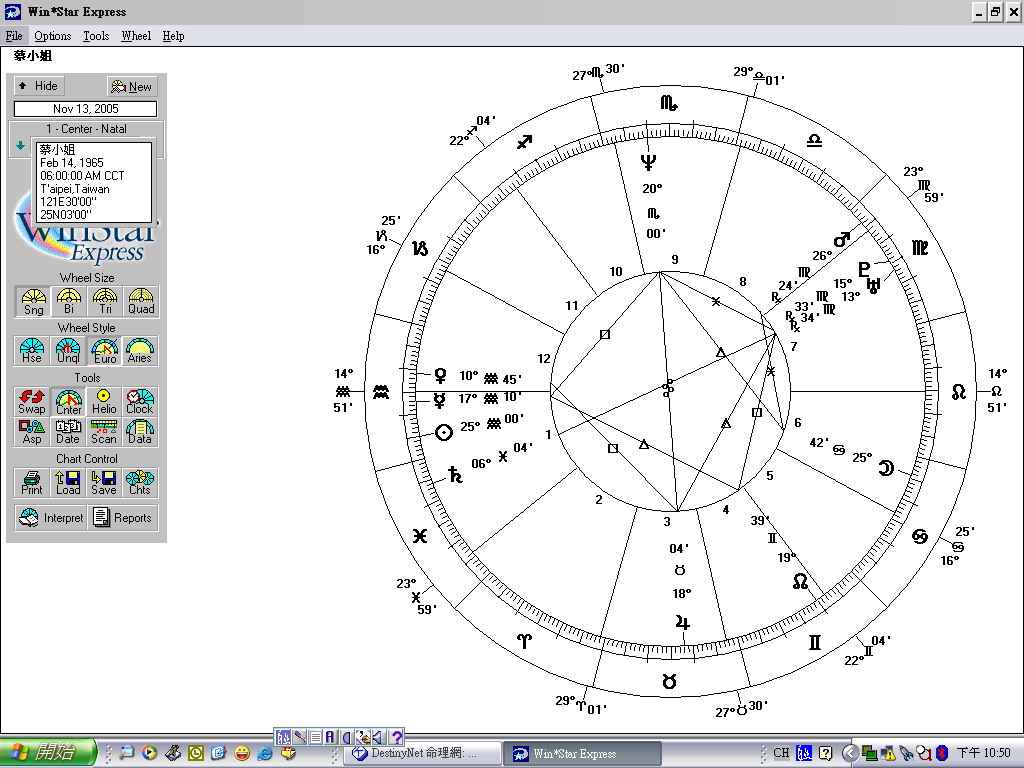Toggle the Sng single wheel option

33,301
